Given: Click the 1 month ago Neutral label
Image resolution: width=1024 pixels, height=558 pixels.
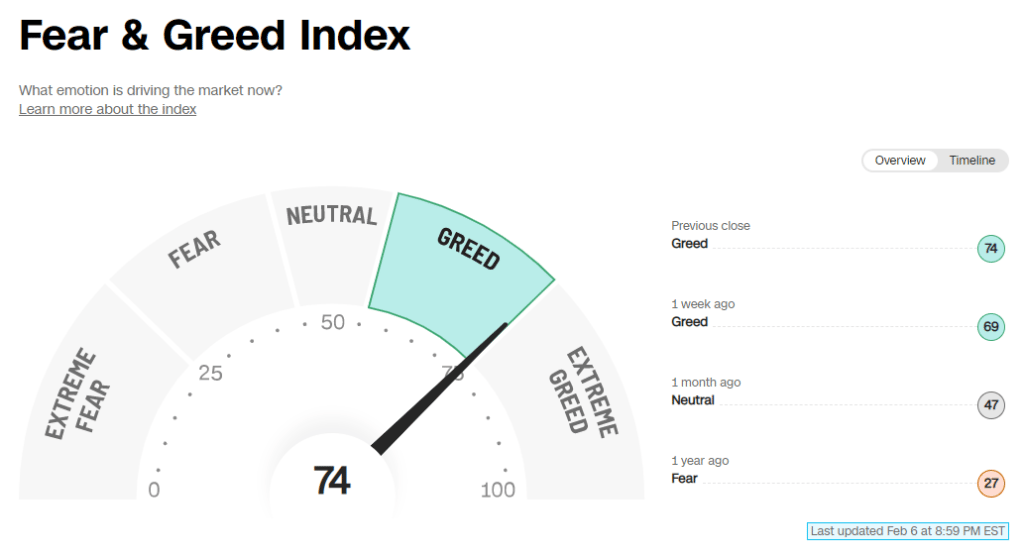Looking at the screenshot, I should [693, 401].
